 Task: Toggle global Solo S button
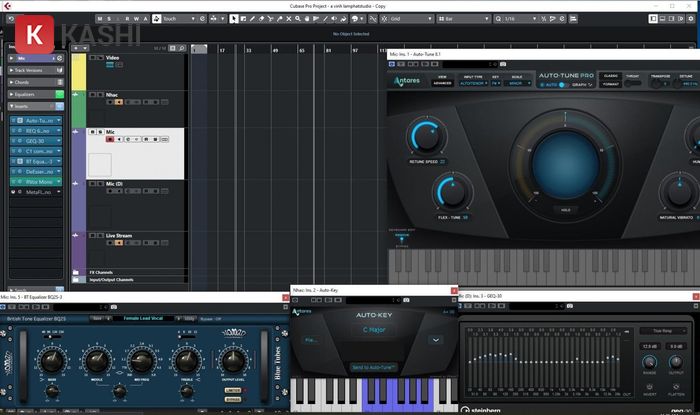tap(109, 19)
